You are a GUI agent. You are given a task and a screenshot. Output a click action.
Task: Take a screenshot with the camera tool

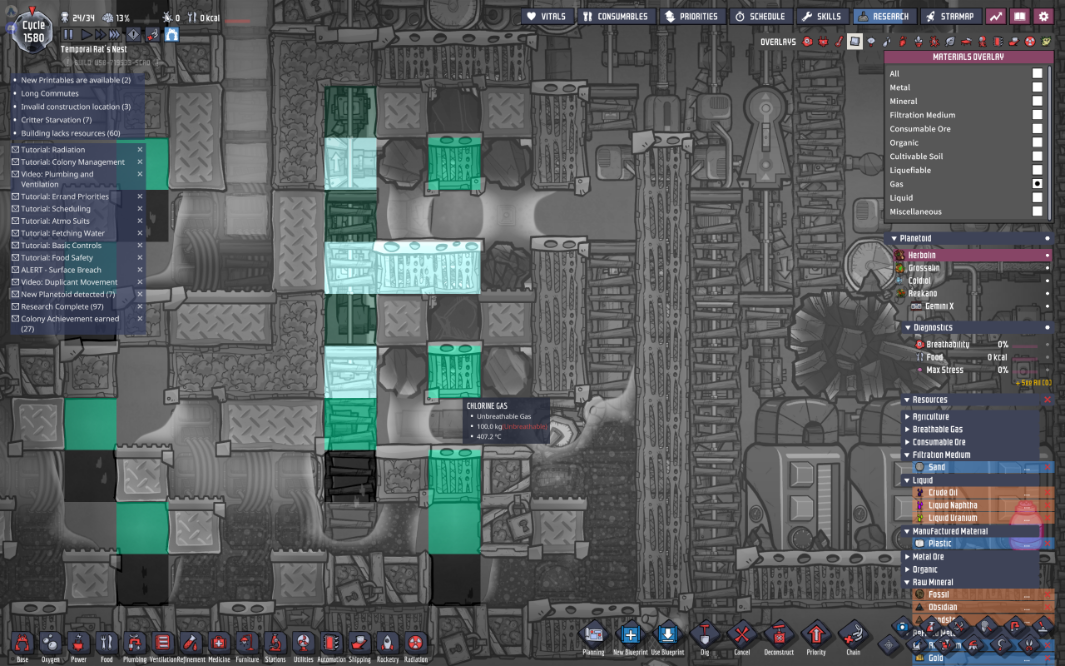pyautogui.click(x=902, y=627)
